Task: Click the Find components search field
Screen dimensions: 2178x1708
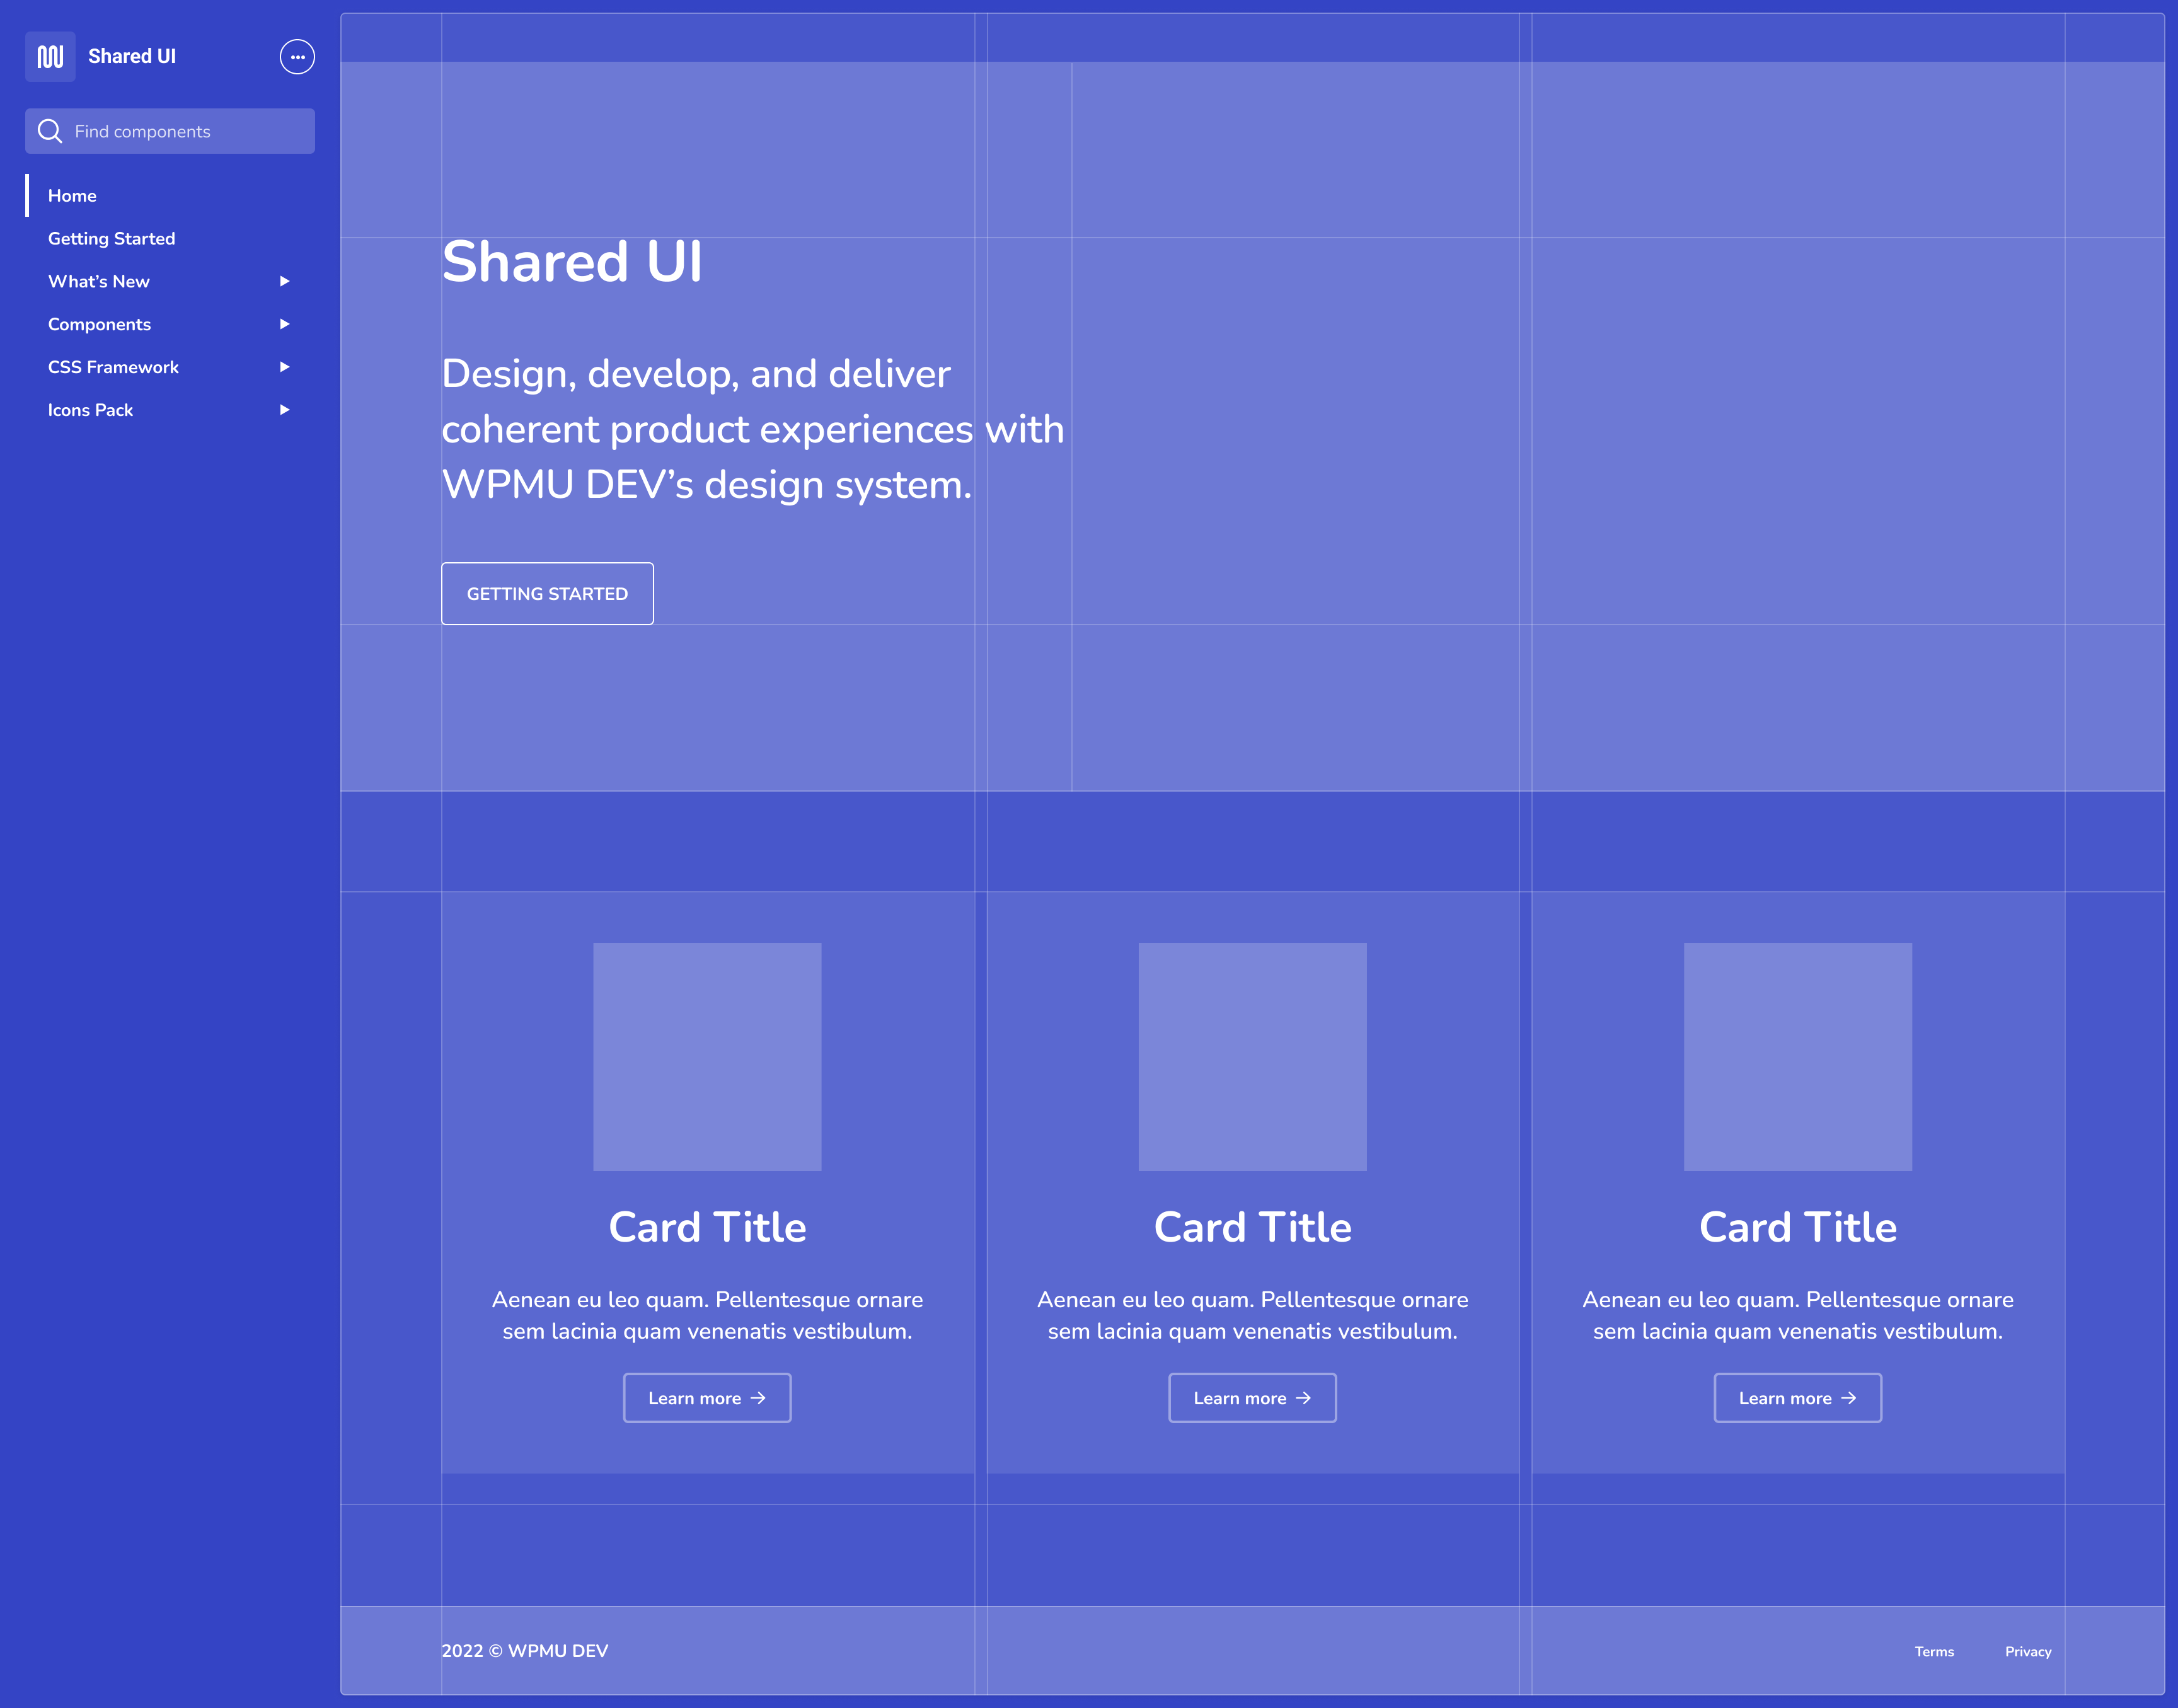Action: click(170, 130)
